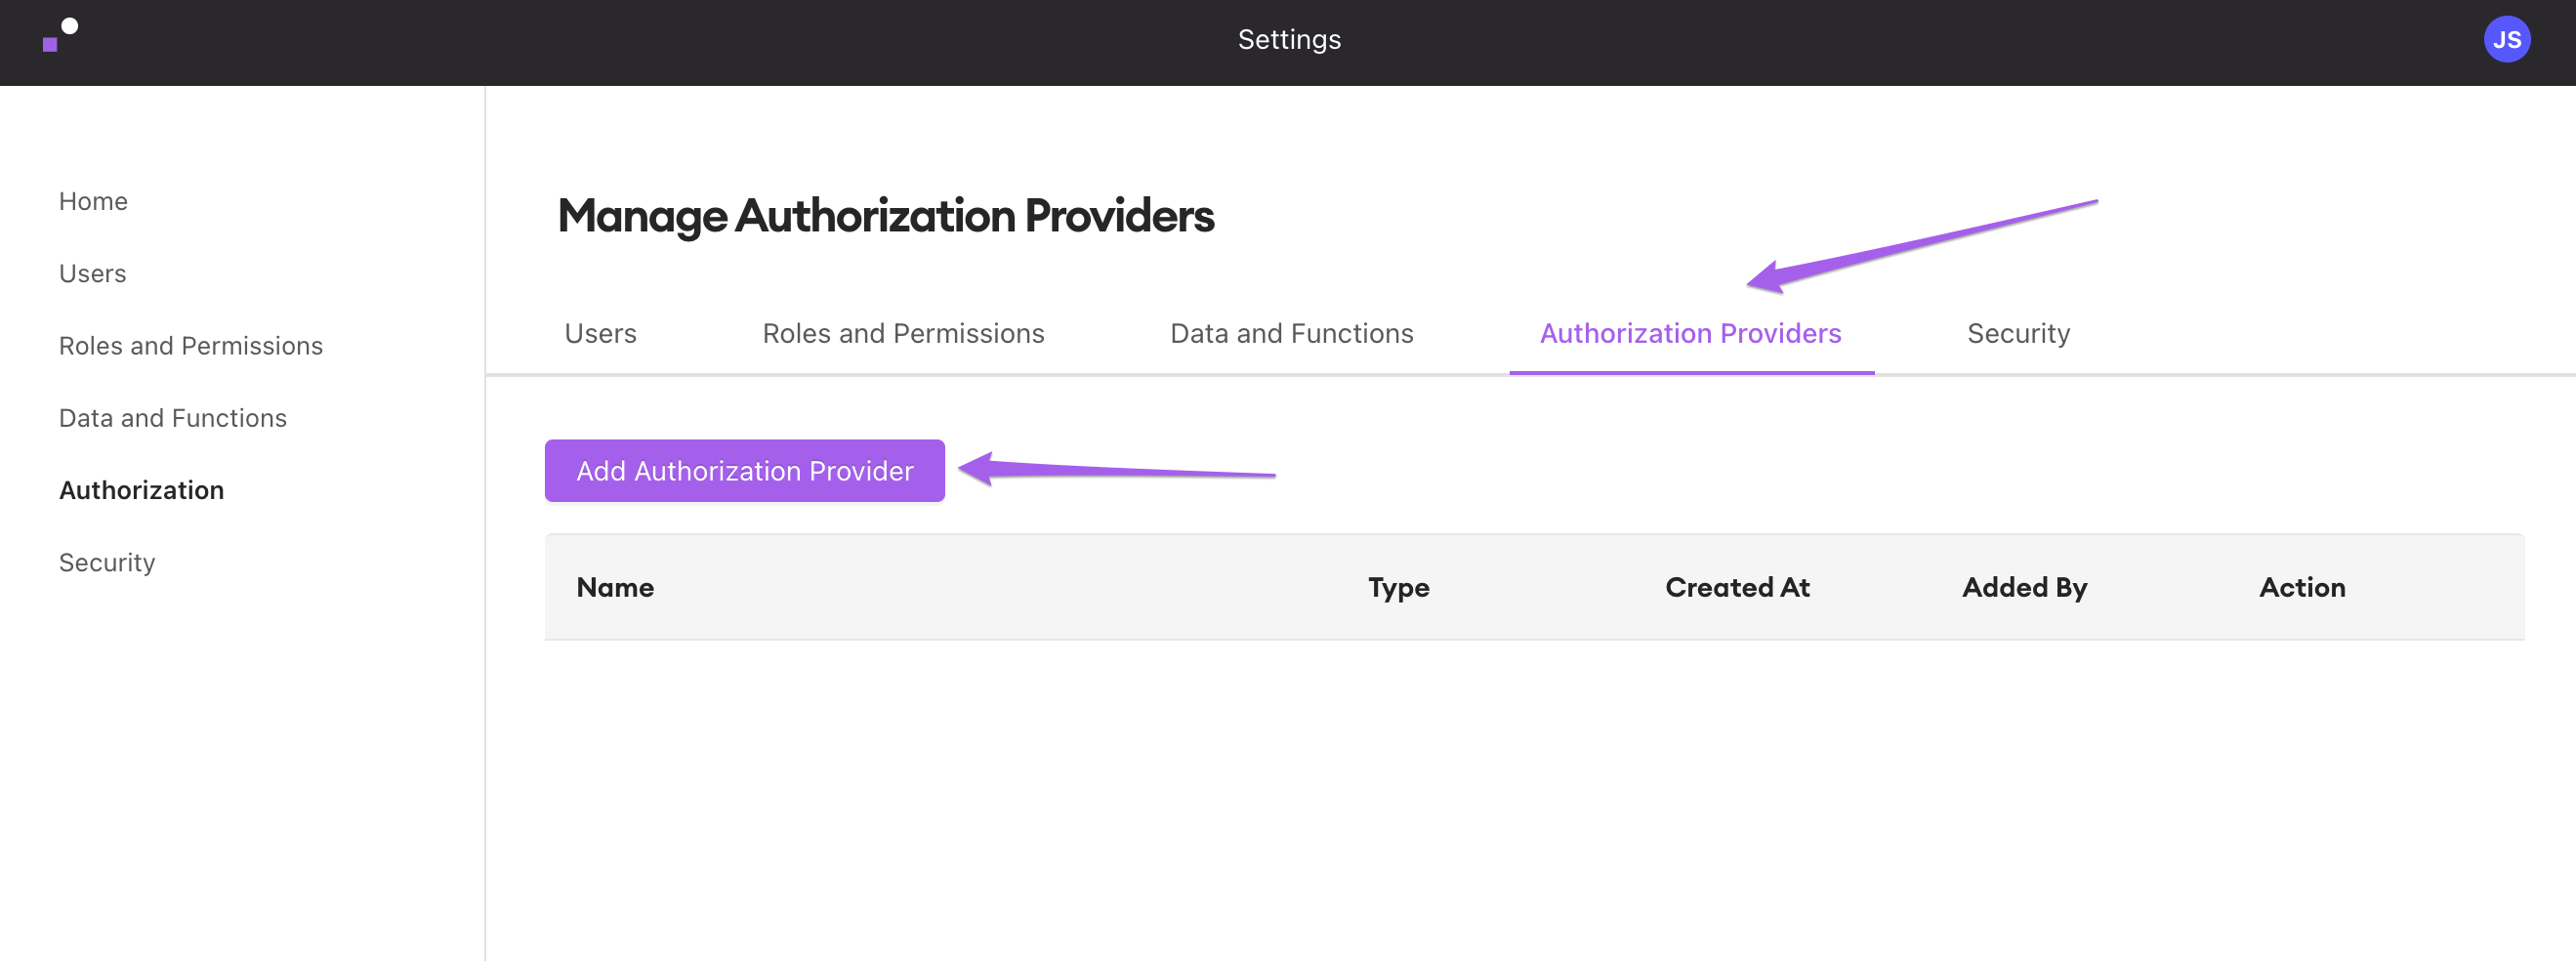Select Data and Functions in the sidebar

173,418
